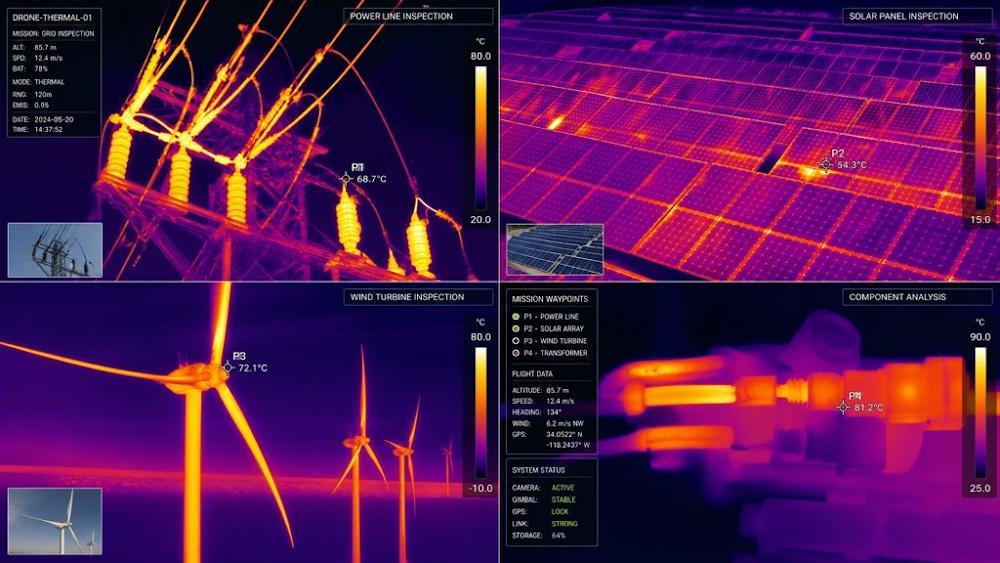Click the BAT 78% battery reading
Viewport: 1000px width, 563px height.
[30, 68]
